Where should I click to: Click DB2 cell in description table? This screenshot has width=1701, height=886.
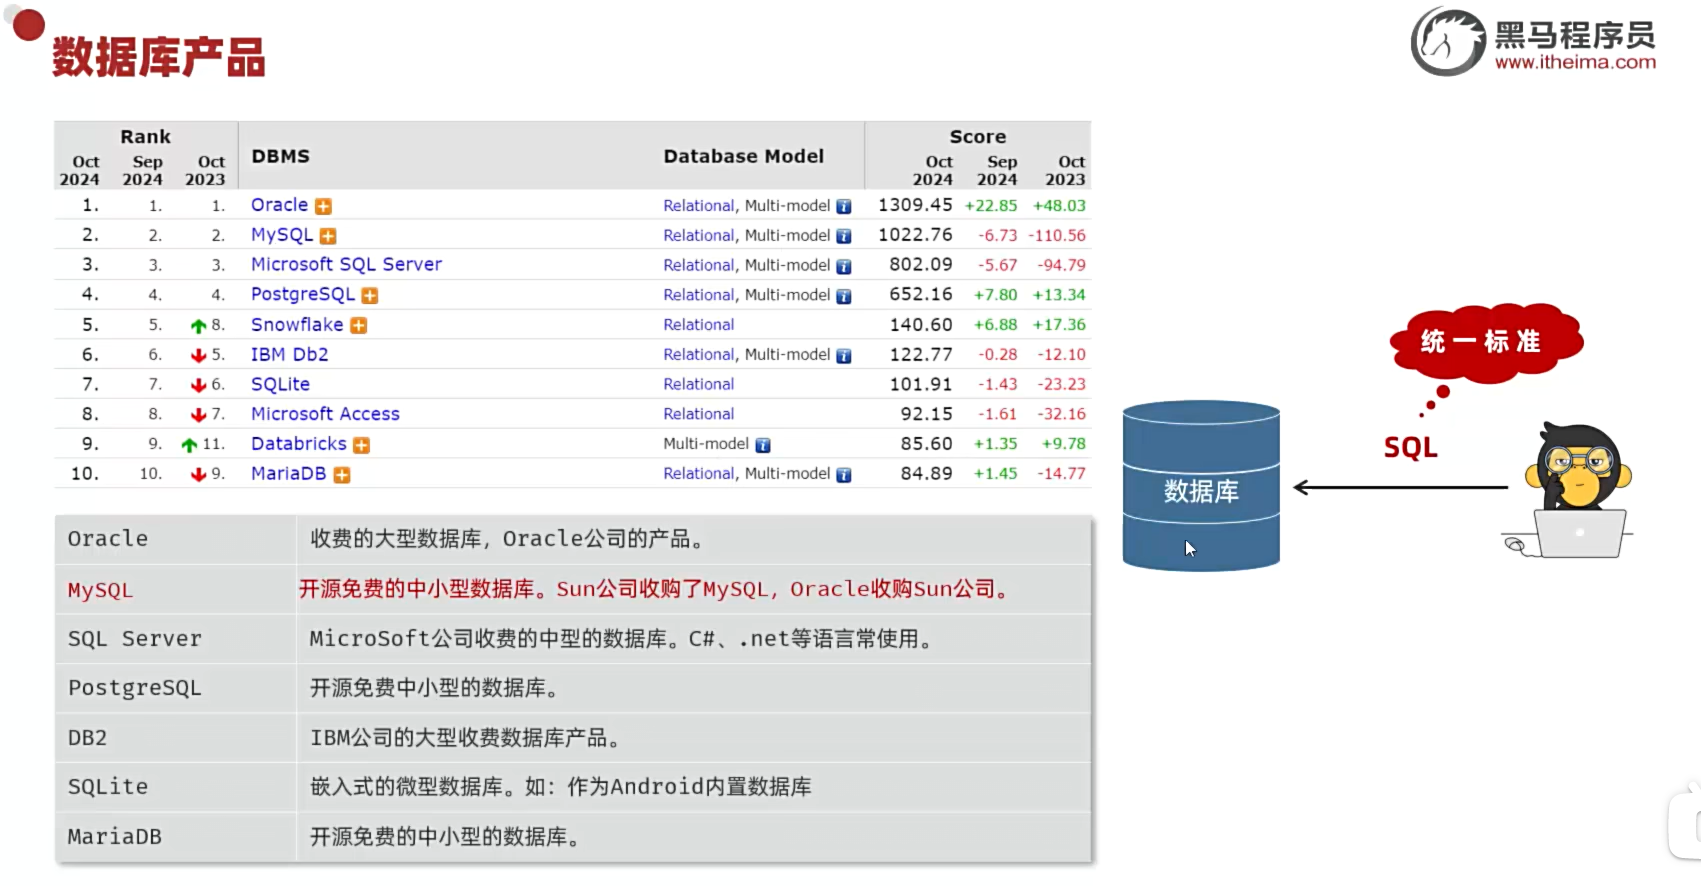click(x=176, y=738)
